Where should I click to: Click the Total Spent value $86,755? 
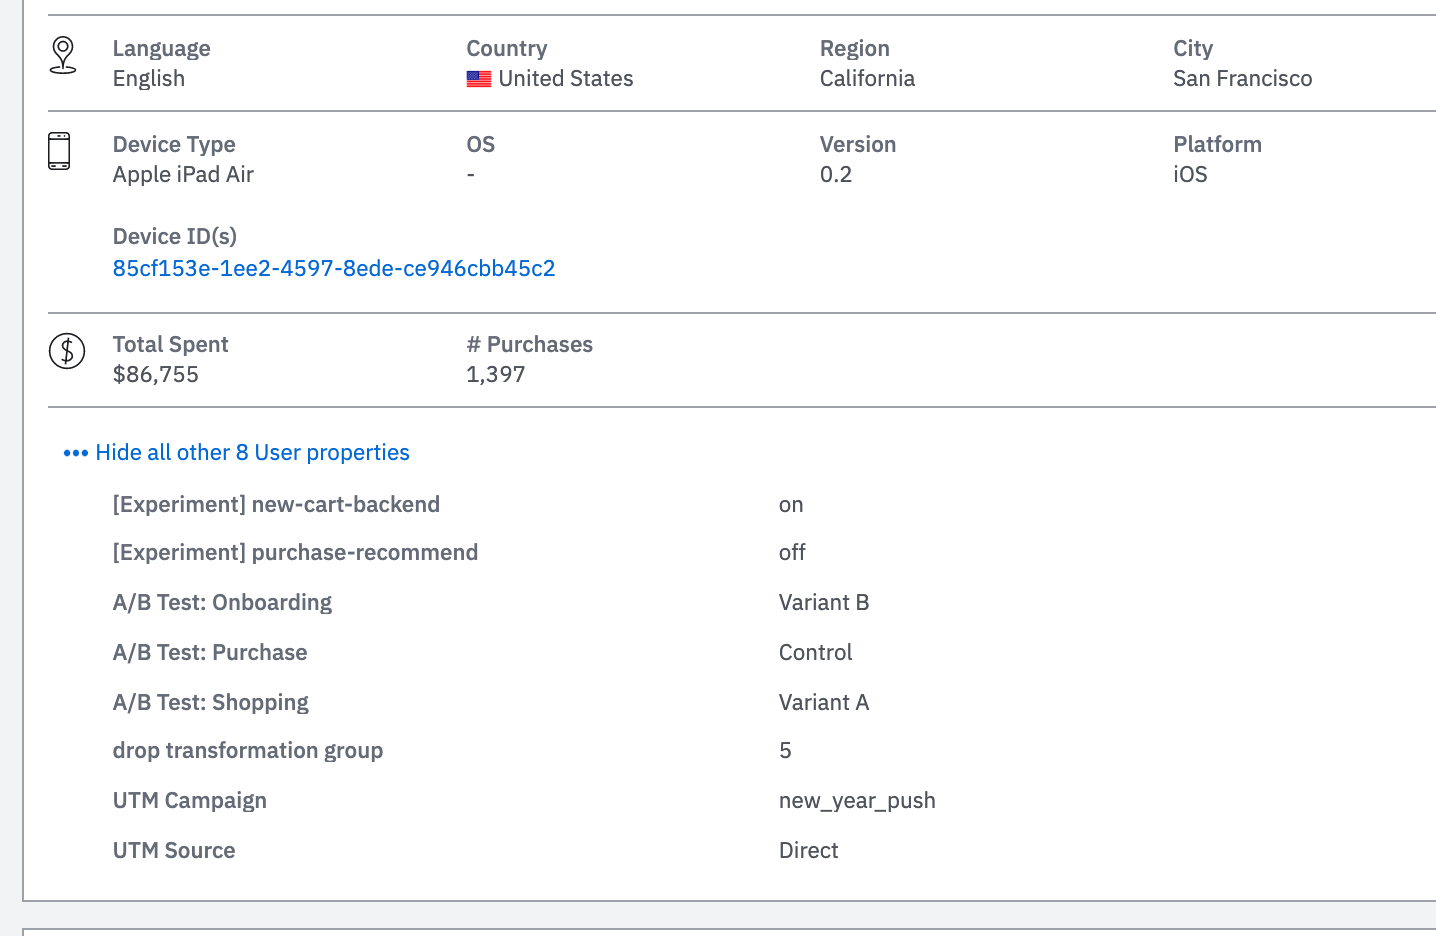pyautogui.click(x=156, y=375)
